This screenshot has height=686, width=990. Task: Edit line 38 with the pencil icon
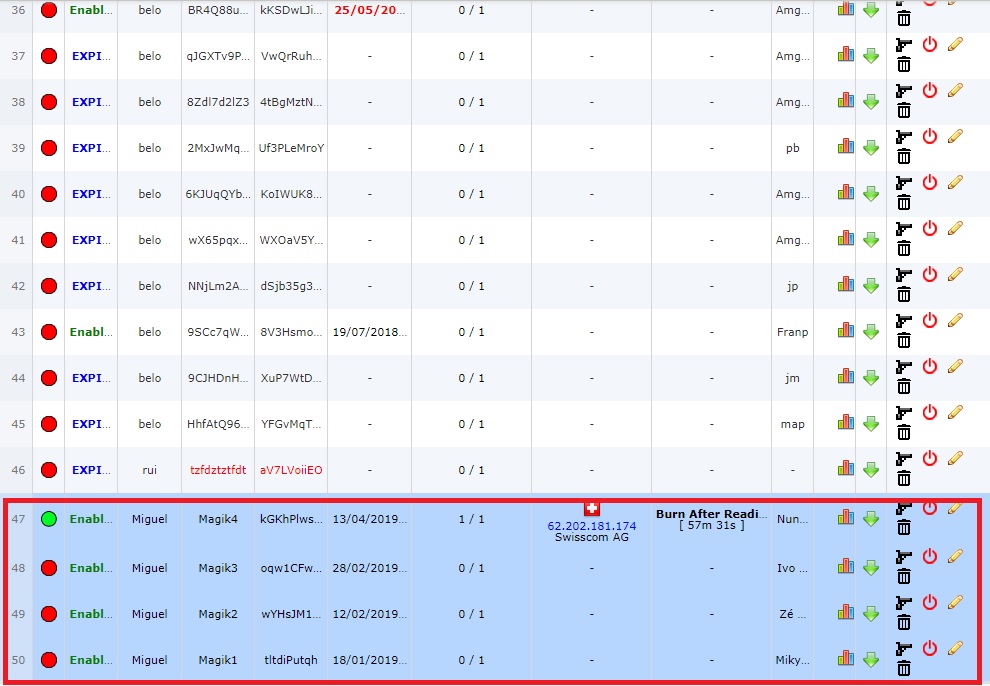(x=955, y=90)
